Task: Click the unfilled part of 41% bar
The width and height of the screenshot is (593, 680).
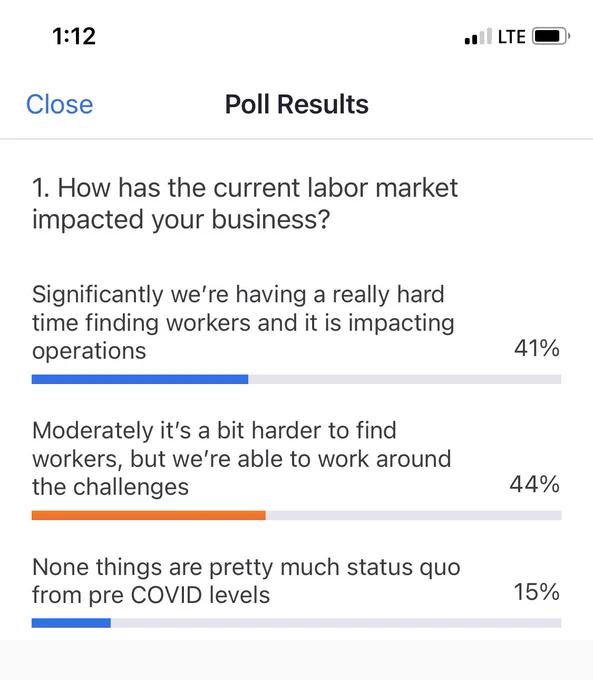Action: (x=405, y=379)
